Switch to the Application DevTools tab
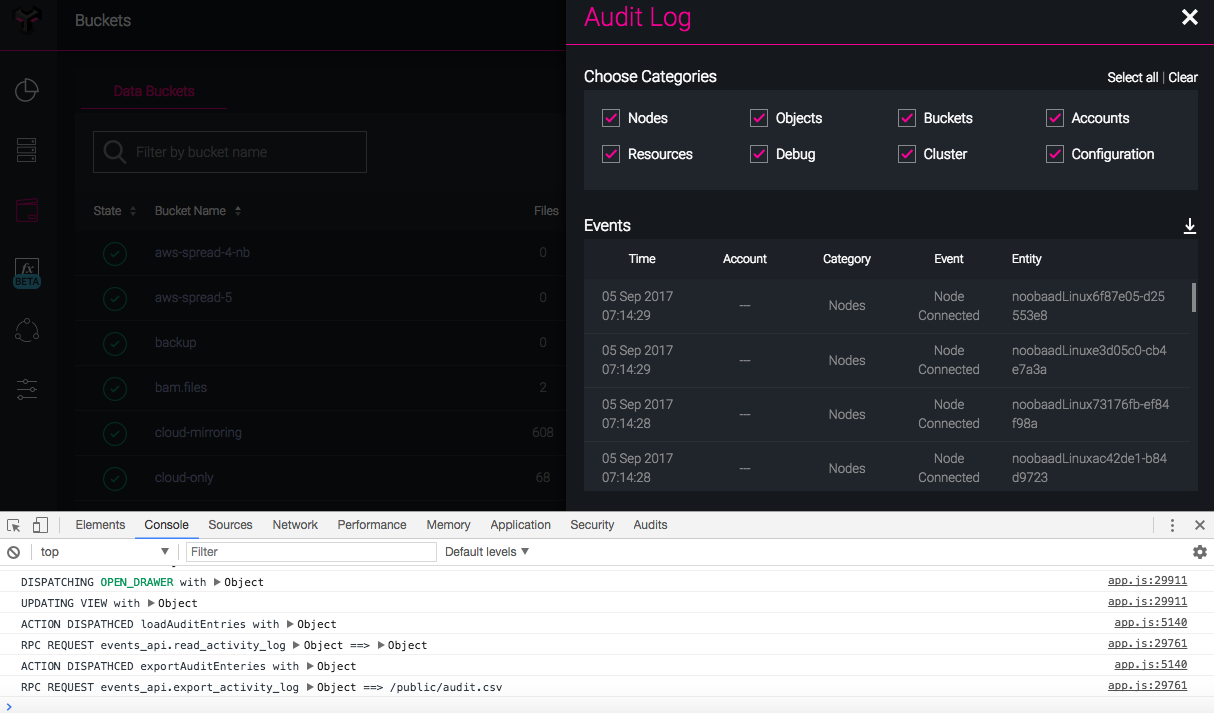The height and width of the screenshot is (713, 1214). point(520,525)
